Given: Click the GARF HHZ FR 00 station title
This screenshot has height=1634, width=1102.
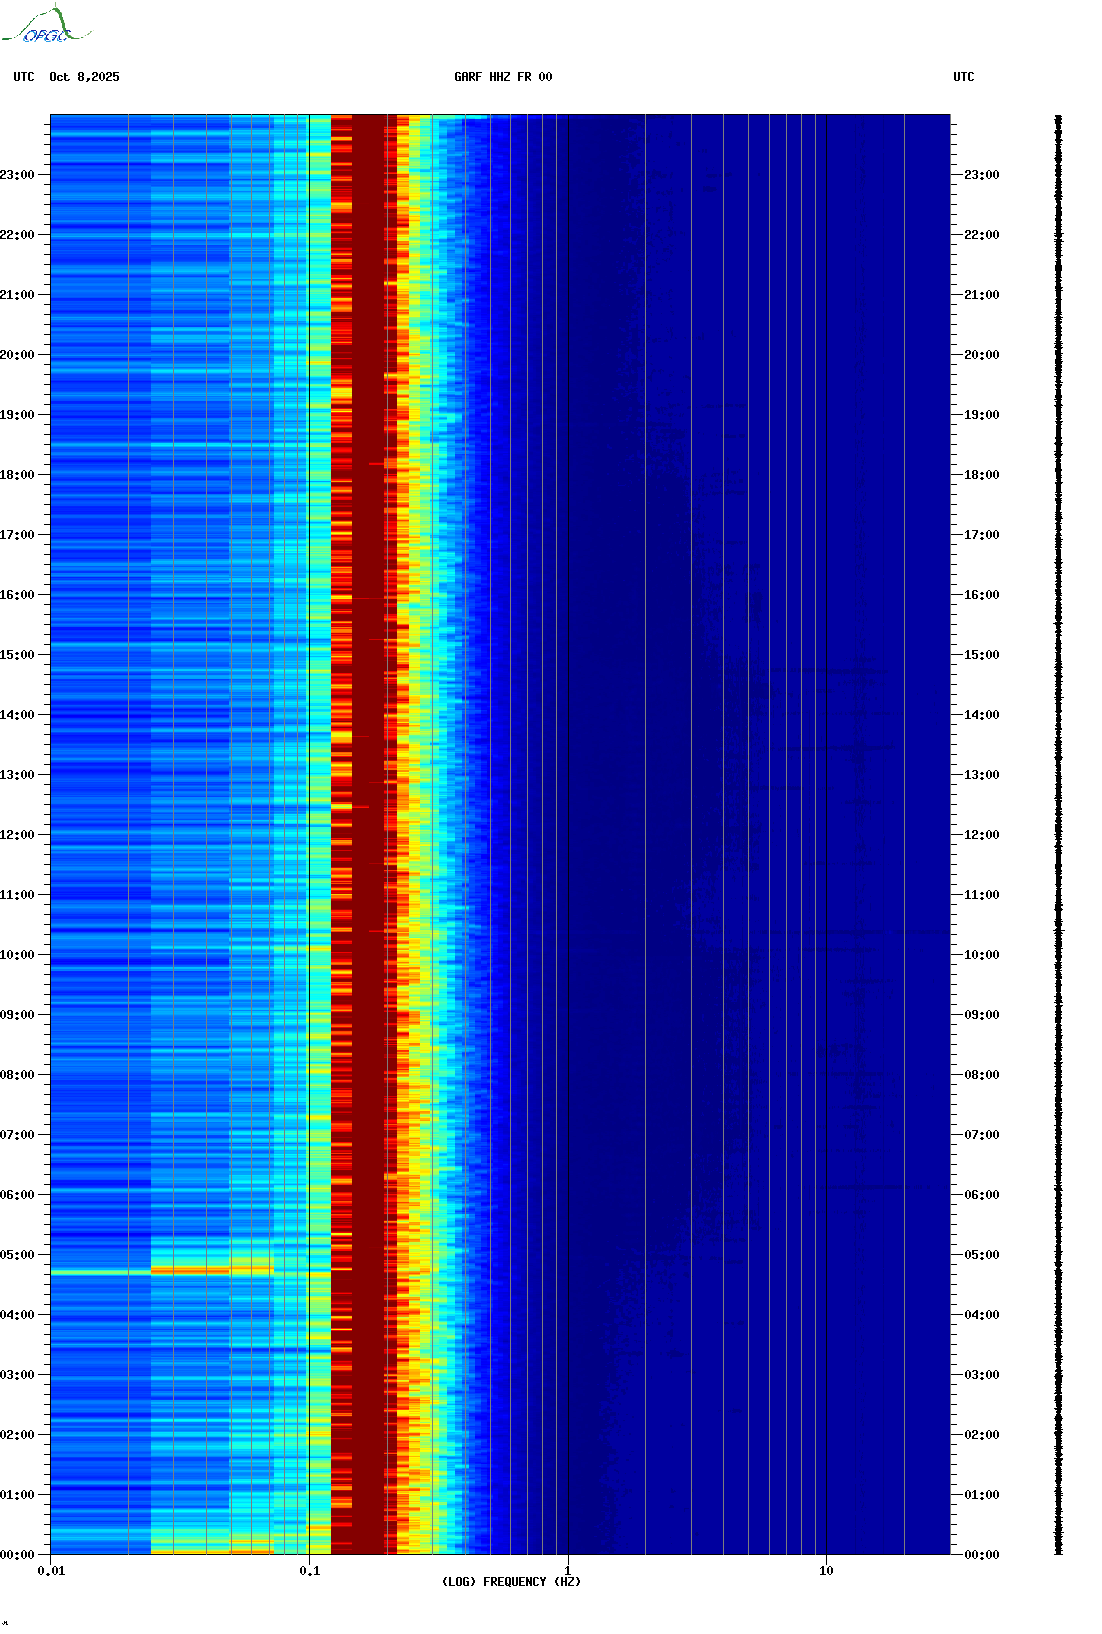Looking at the screenshot, I should [x=502, y=77].
